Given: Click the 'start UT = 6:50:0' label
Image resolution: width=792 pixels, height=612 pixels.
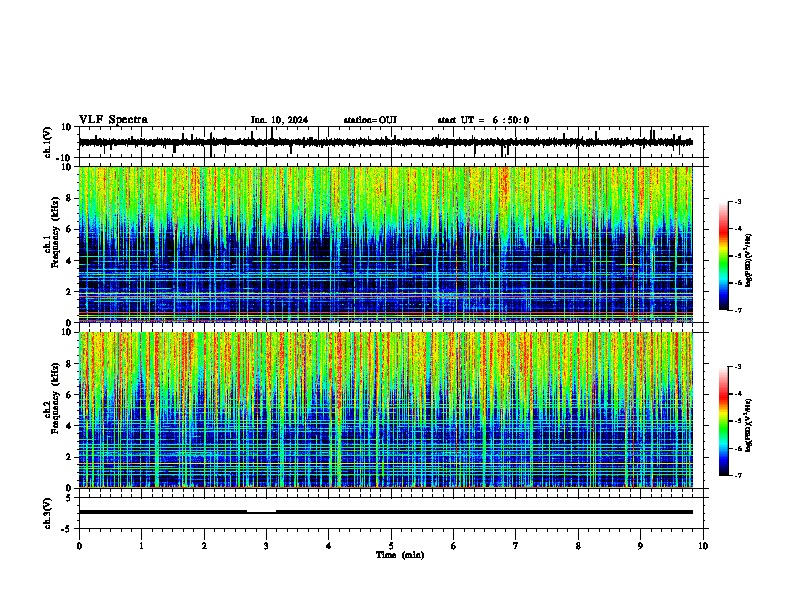Looking at the screenshot, I should 483,120.
